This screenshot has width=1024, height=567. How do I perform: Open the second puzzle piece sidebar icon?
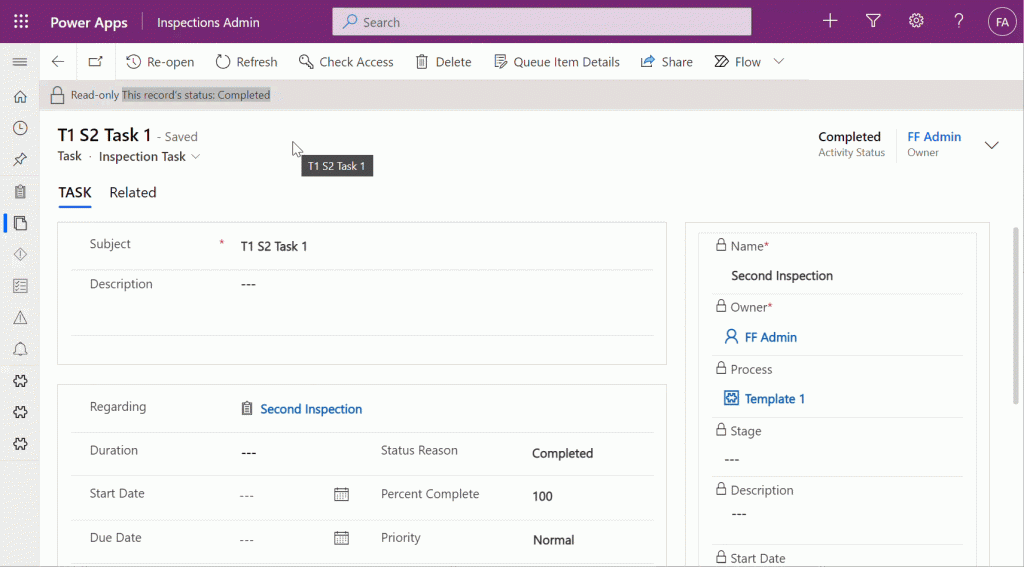coord(20,412)
